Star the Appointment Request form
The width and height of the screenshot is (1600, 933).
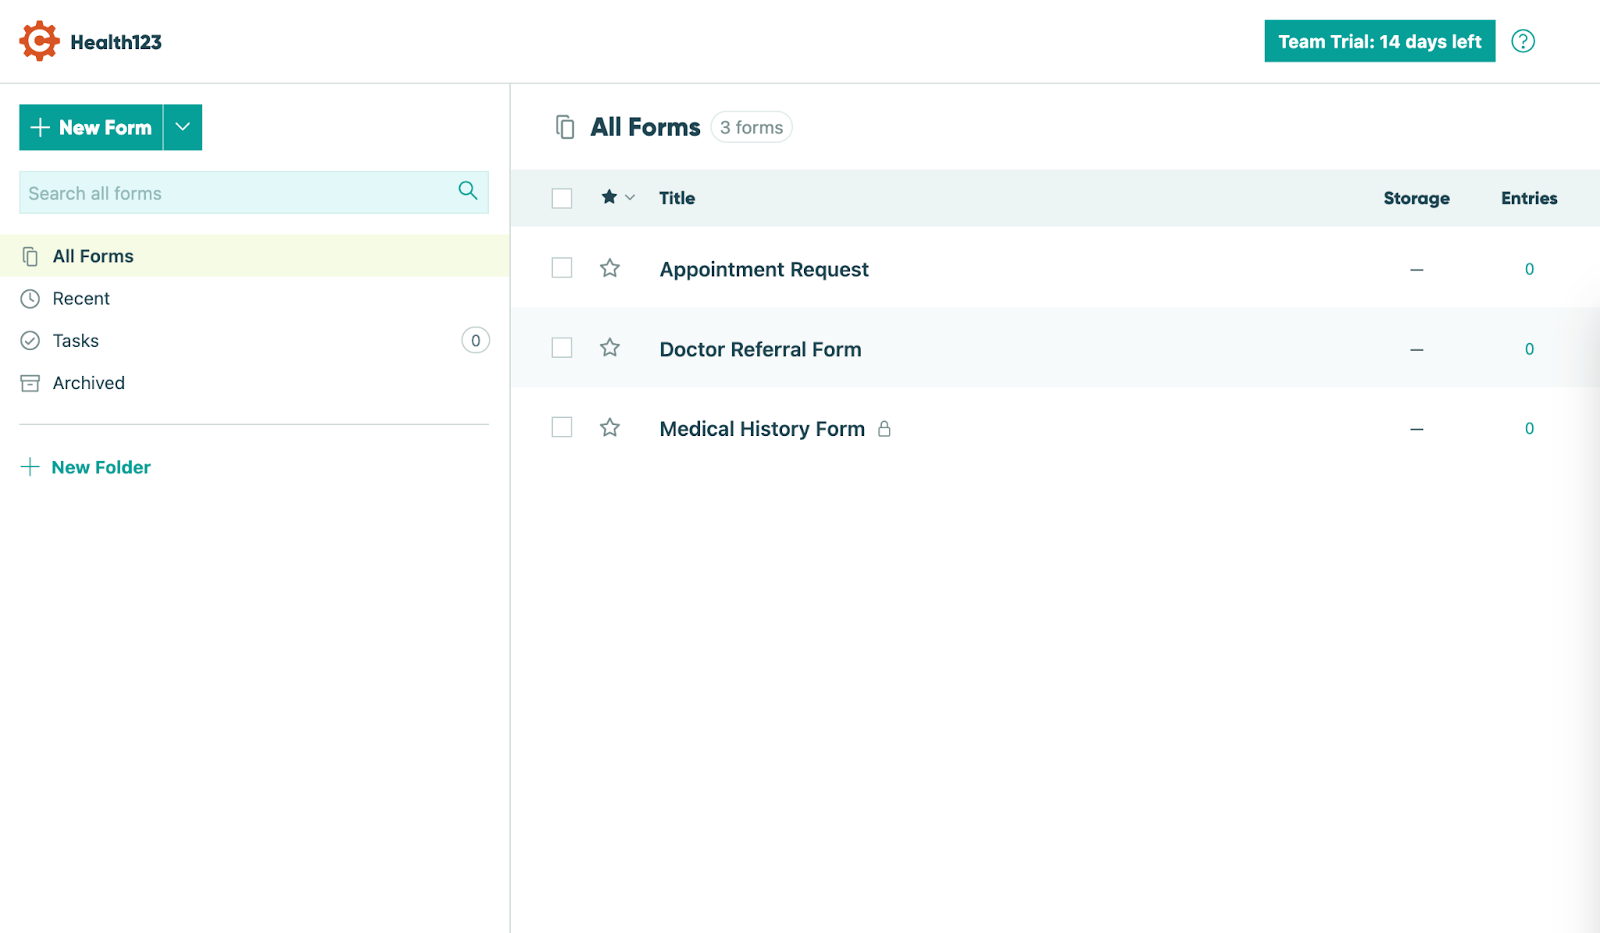click(610, 268)
